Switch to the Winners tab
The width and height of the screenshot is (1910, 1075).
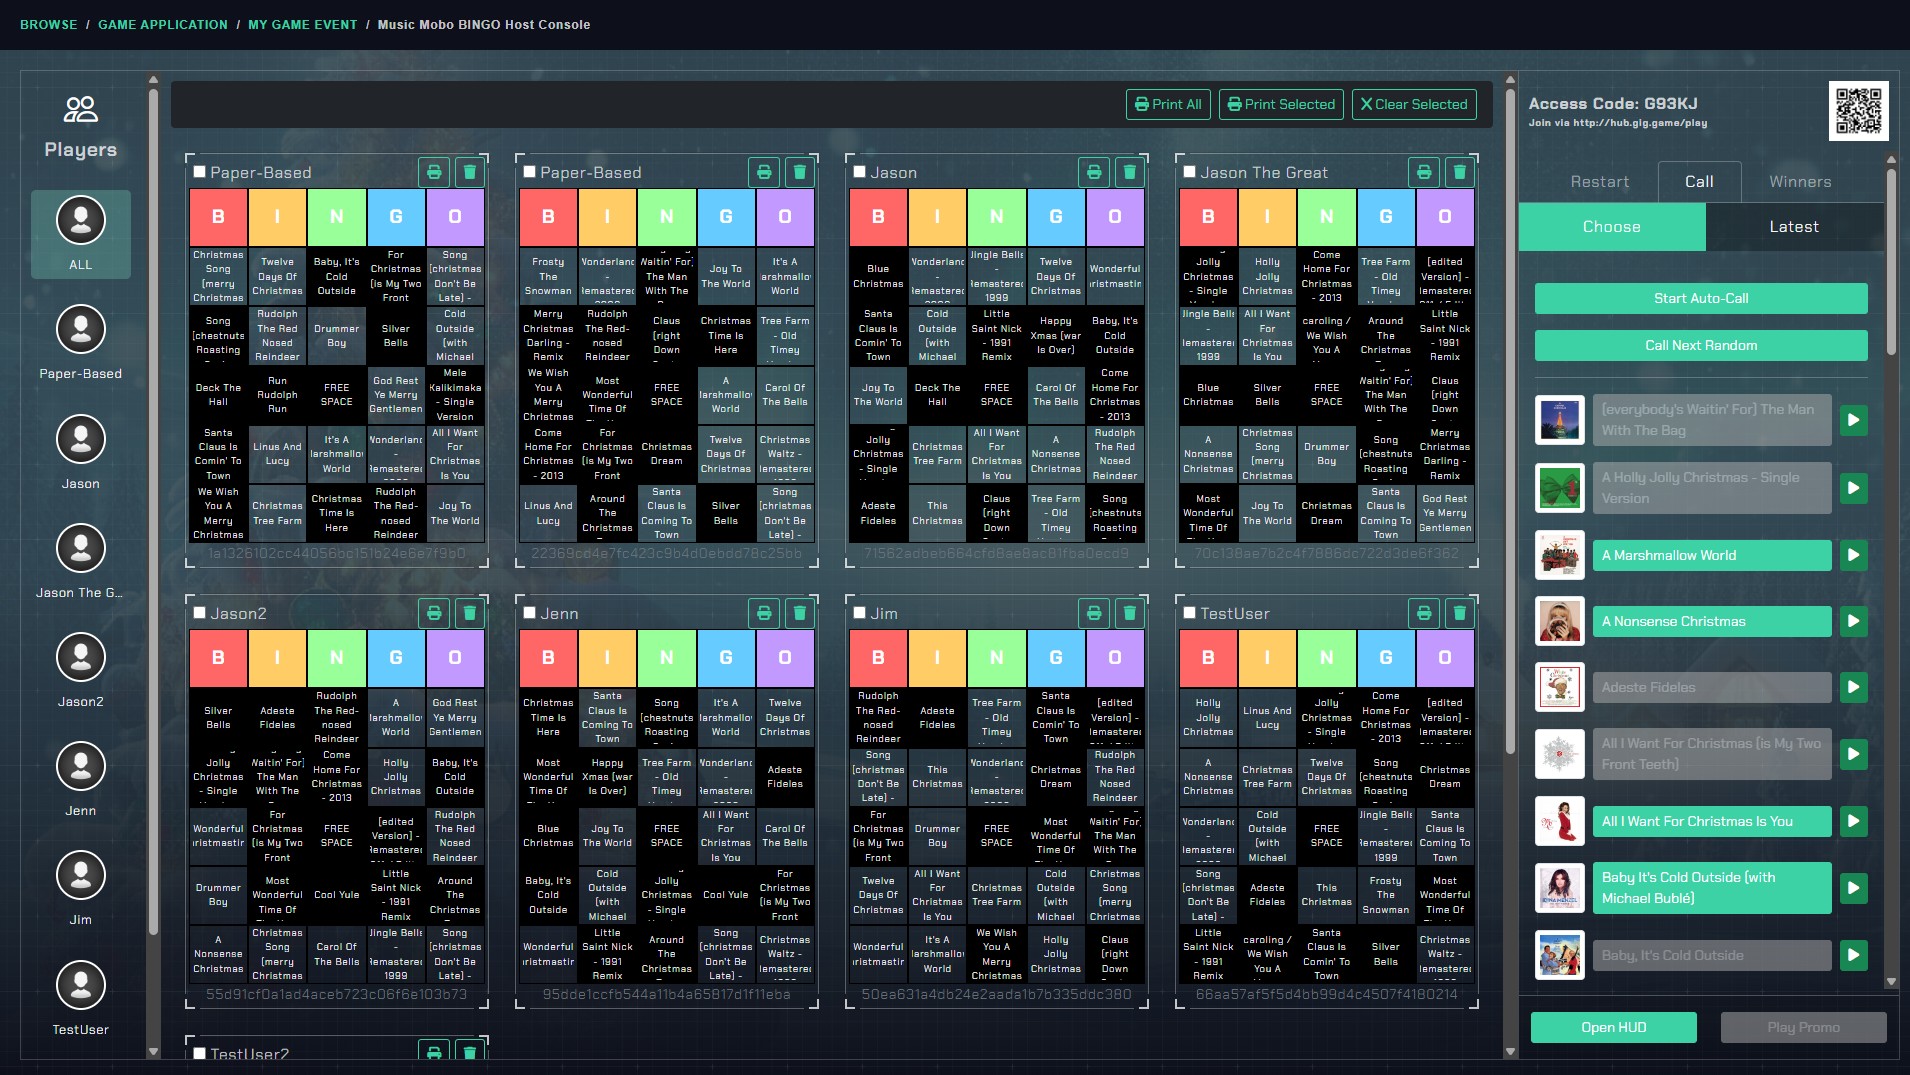tap(1799, 182)
